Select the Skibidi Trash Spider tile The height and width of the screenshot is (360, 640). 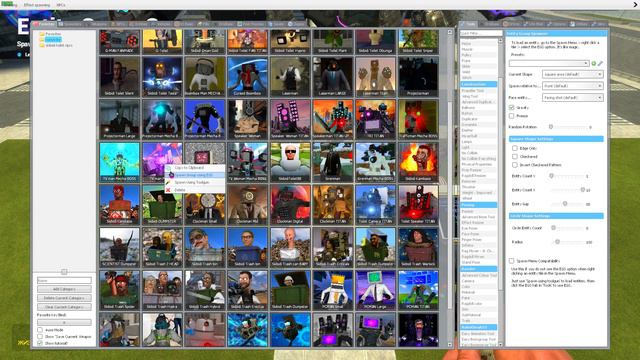119,290
